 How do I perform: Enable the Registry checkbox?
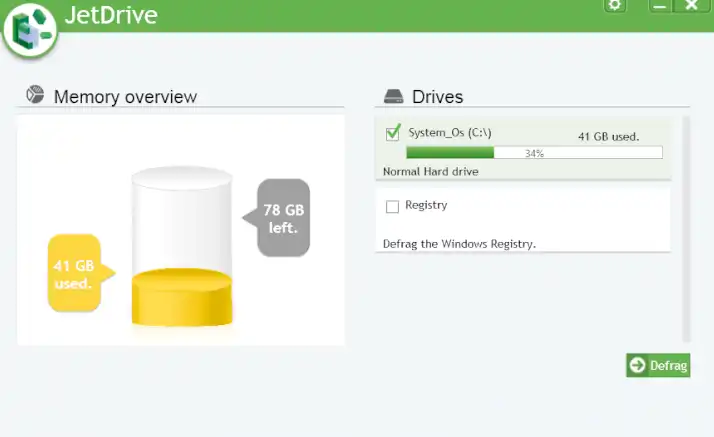pos(392,206)
